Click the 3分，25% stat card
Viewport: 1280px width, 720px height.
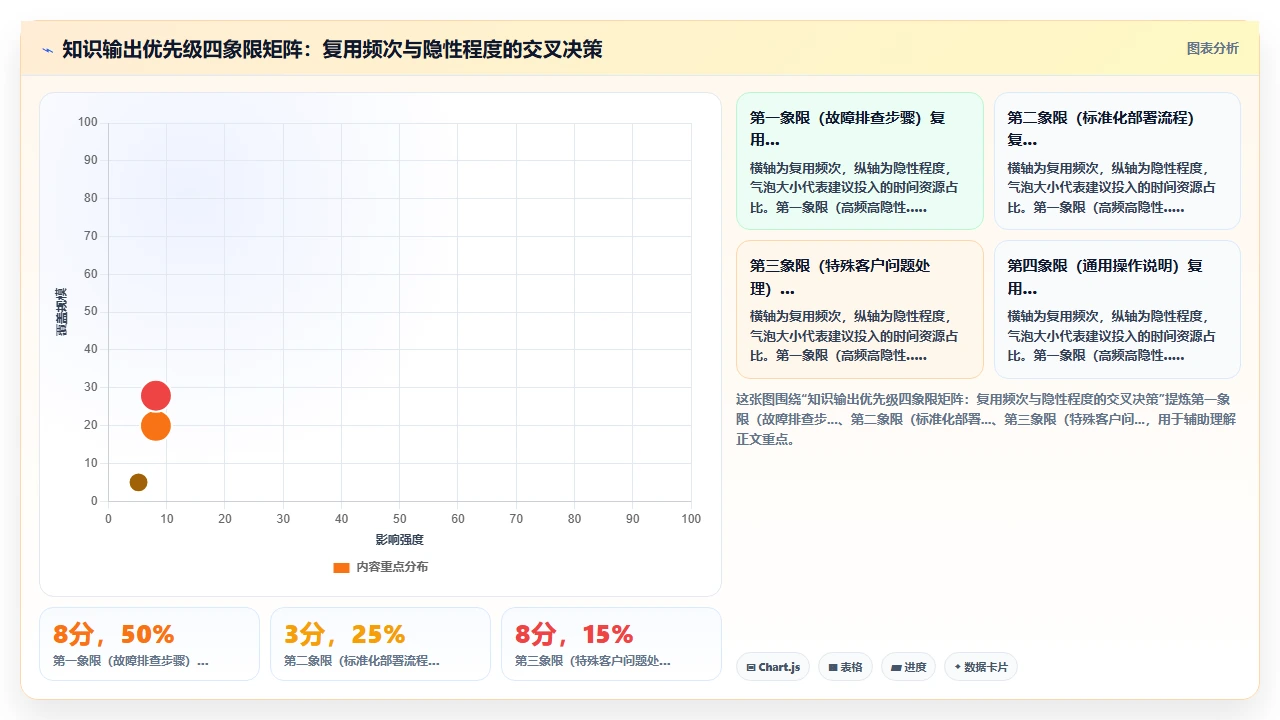tap(380, 644)
